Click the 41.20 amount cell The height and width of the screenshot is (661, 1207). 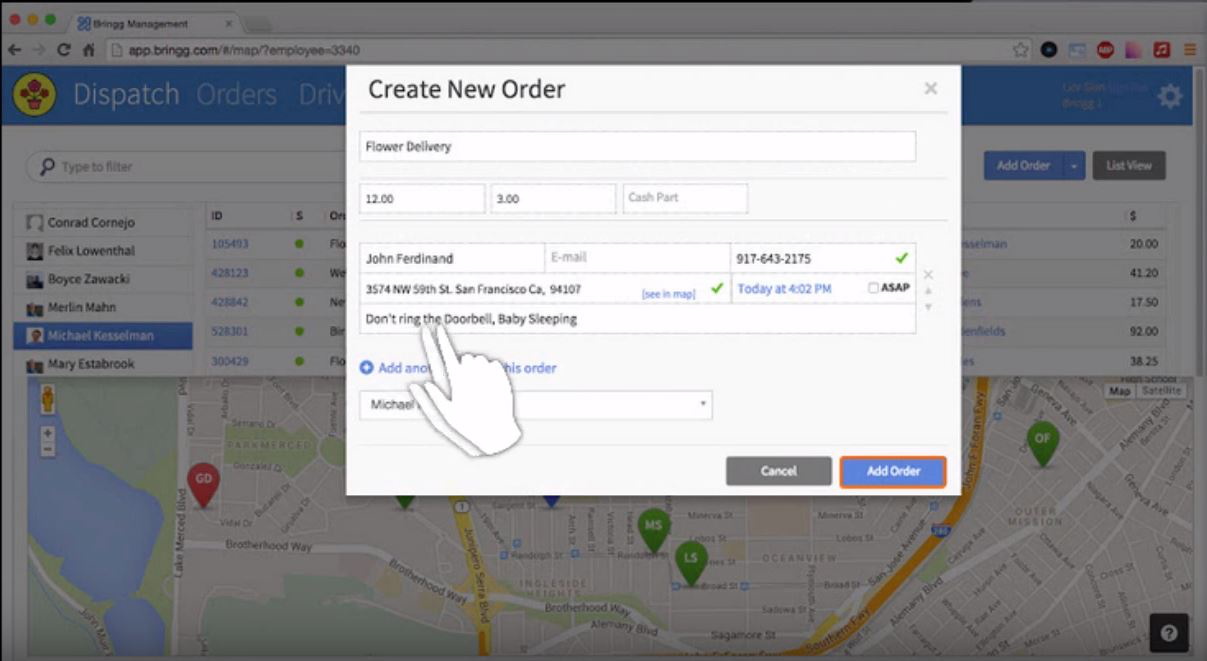(x=1143, y=273)
